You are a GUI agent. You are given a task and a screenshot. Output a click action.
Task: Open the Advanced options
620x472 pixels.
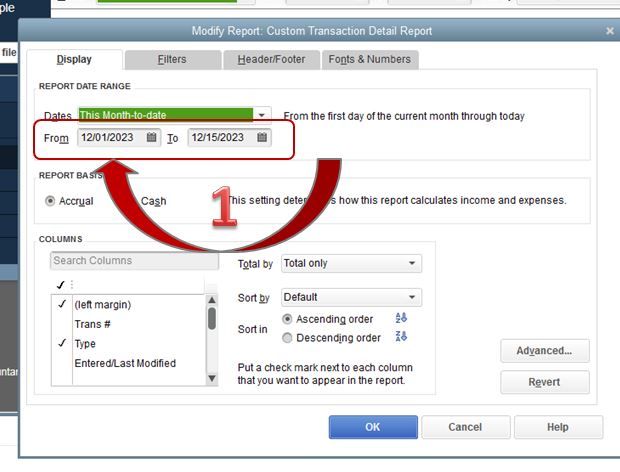(x=544, y=351)
